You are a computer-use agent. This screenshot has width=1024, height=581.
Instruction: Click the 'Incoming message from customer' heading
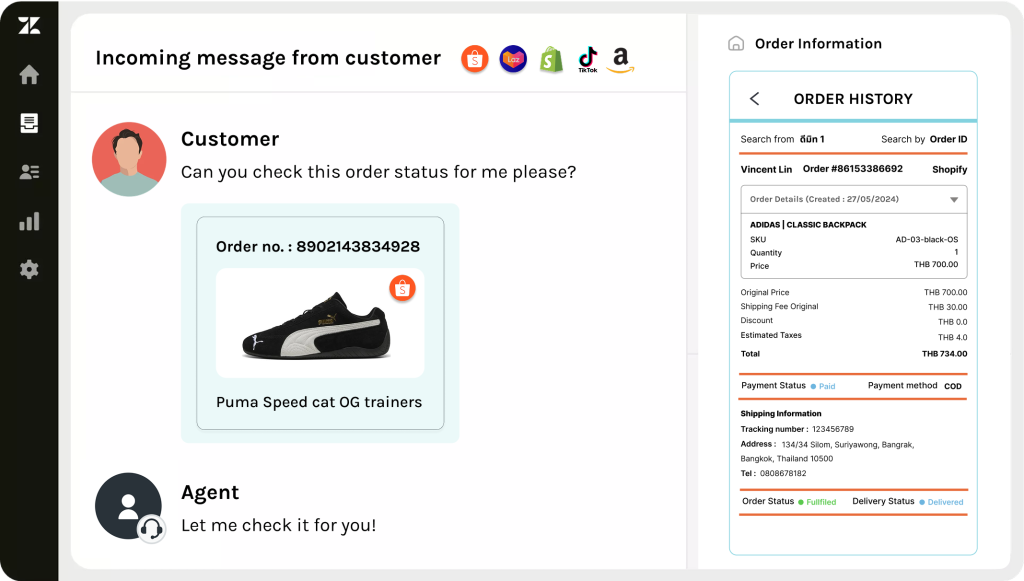tap(268, 58)
